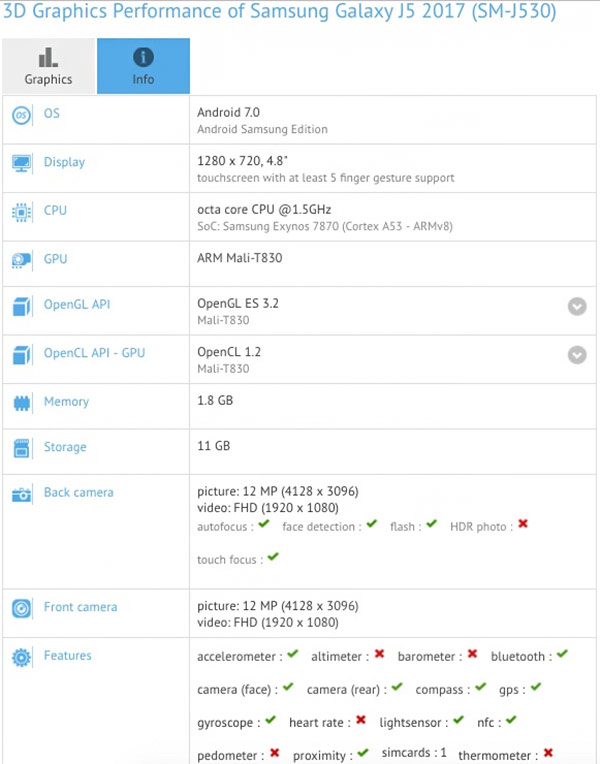Click the red cross next to HDR photo
The height and width of the screenshot is (764, 600).
coord(523,524)
